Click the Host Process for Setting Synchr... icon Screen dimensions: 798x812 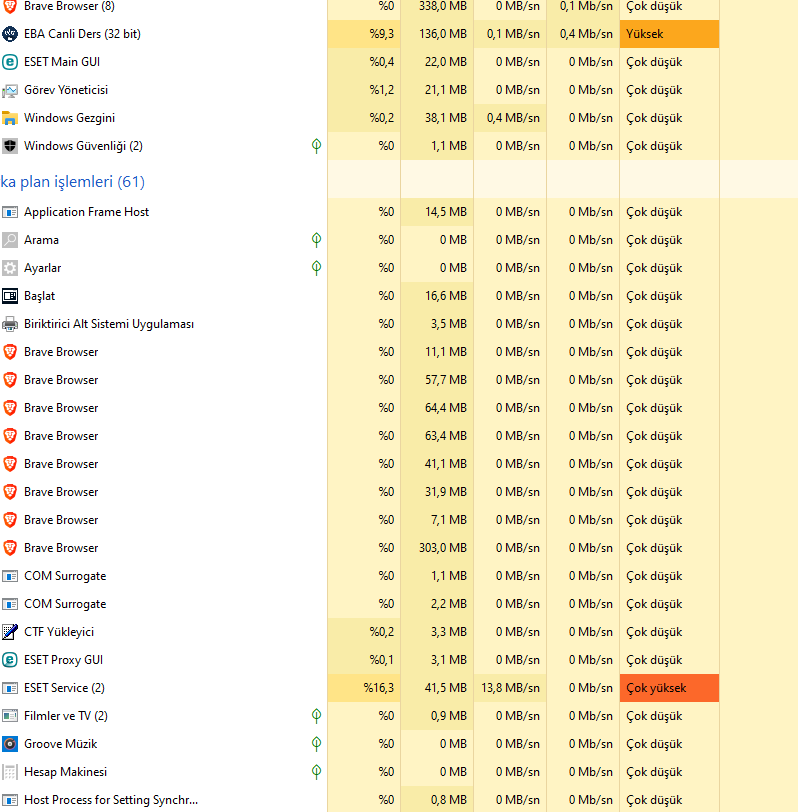10,800
